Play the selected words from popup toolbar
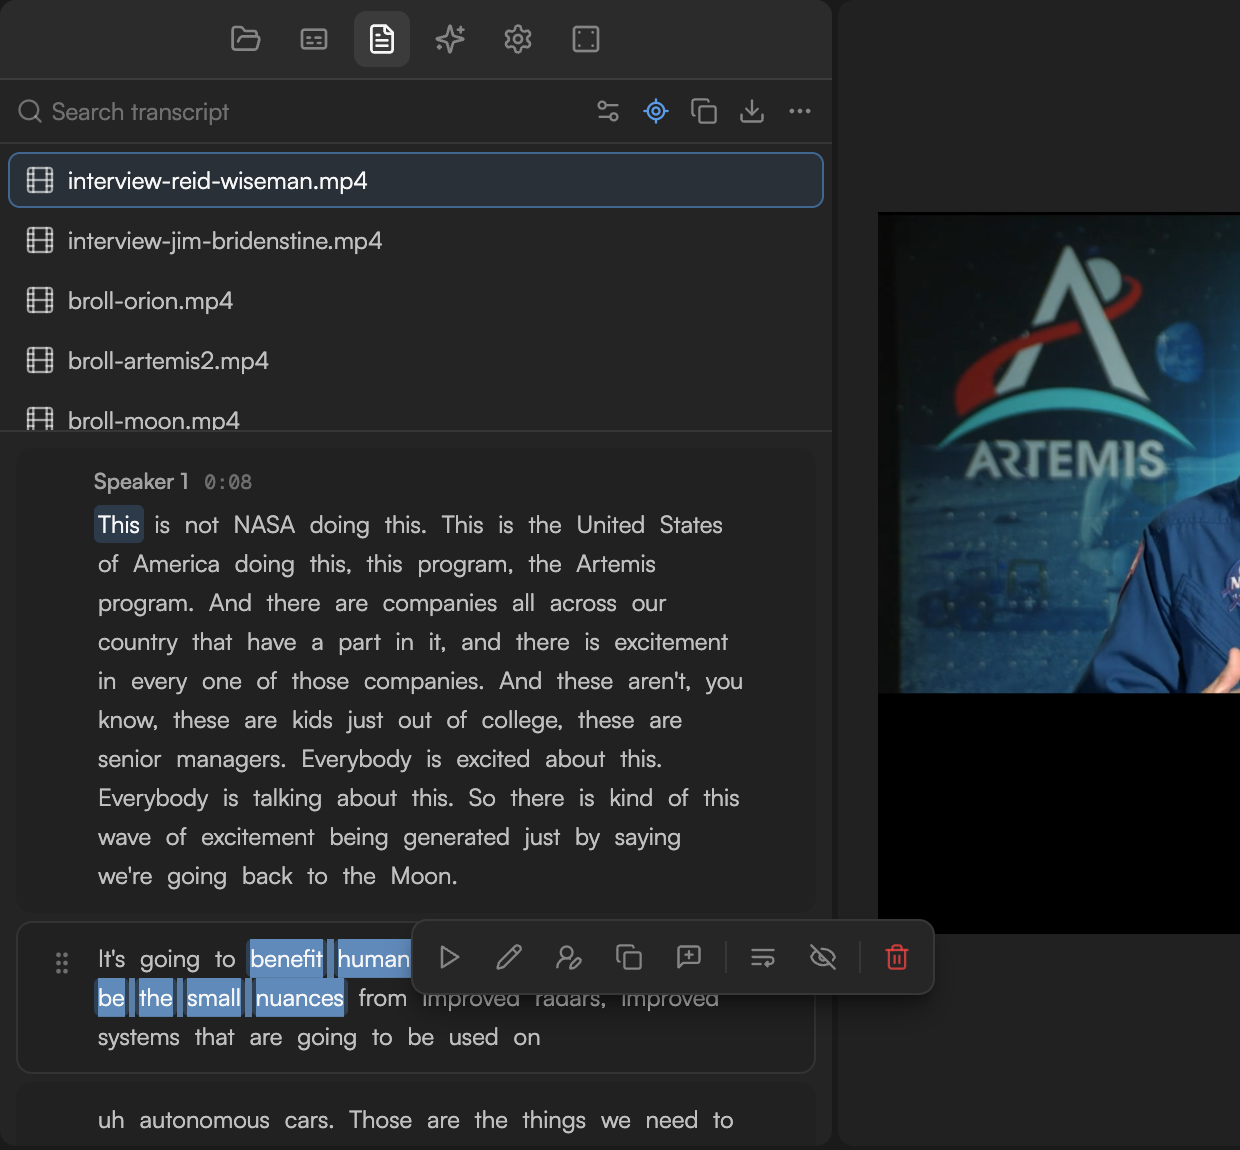 [449, 957]
